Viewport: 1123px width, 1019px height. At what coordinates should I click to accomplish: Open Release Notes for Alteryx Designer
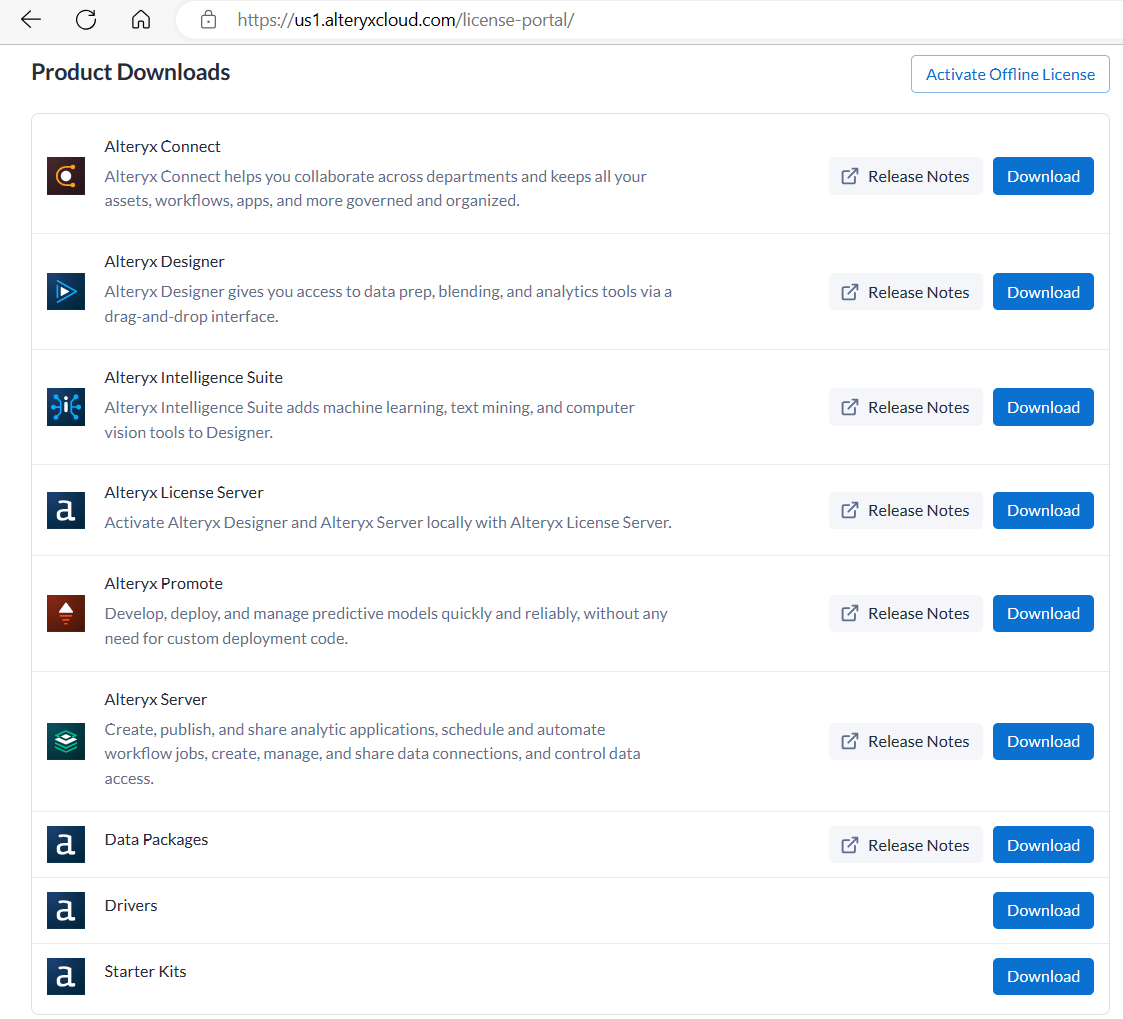pyautogui.click(x=905, y=292)
